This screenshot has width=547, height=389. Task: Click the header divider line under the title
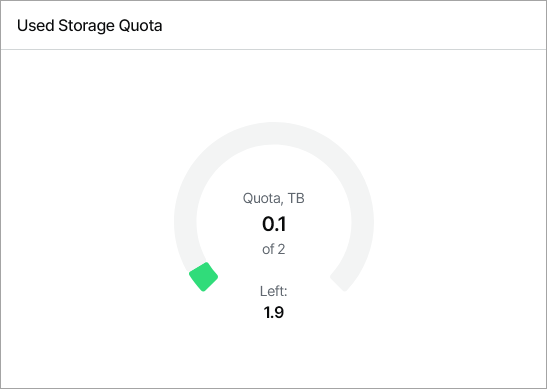pyautogui.click(x=274, y=50)
